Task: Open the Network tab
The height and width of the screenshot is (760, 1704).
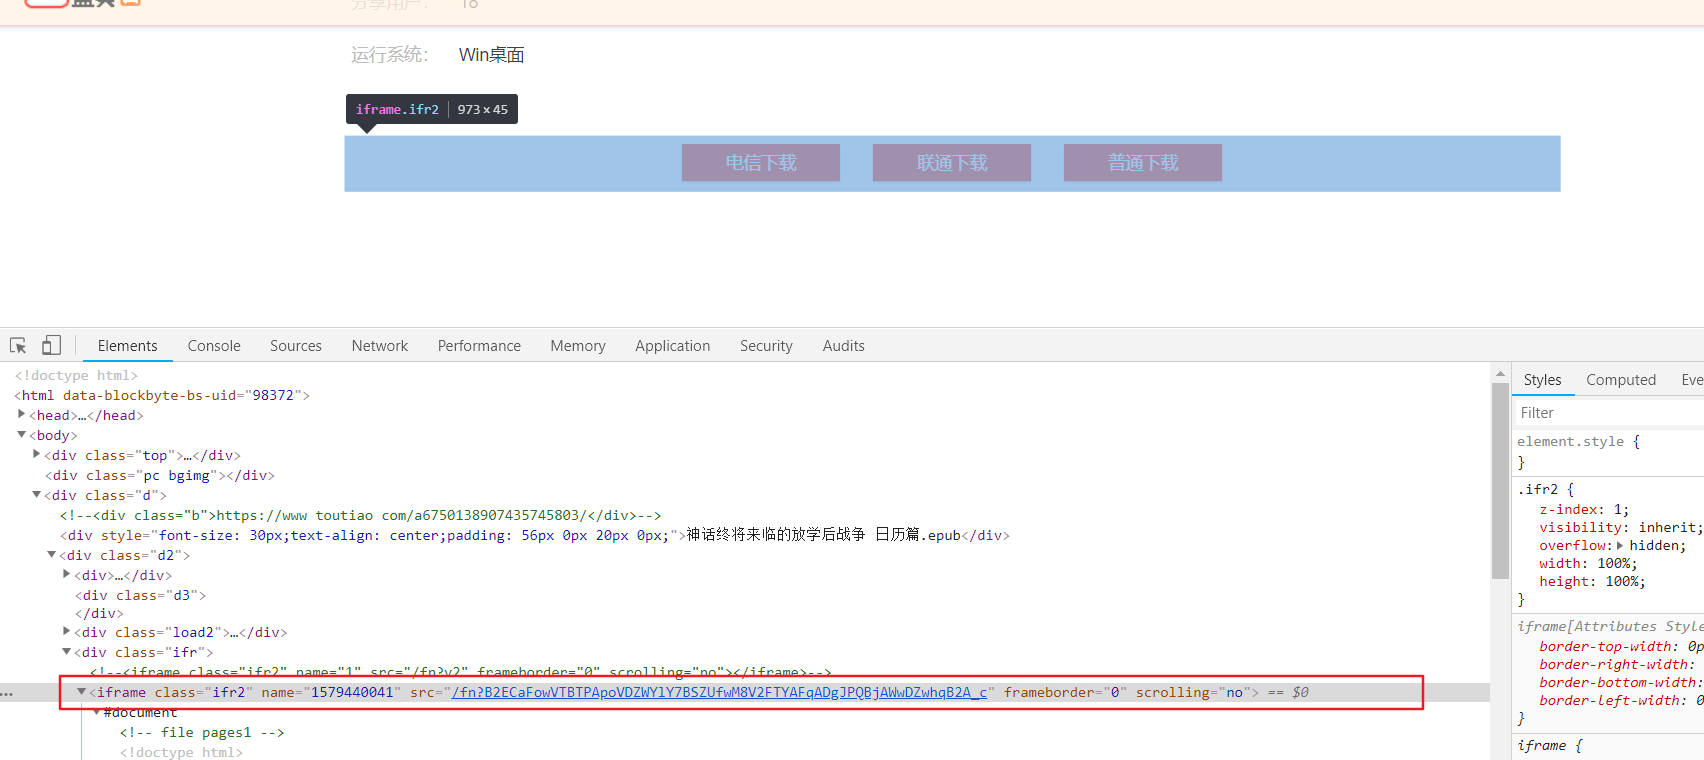Action: [380, 346]
